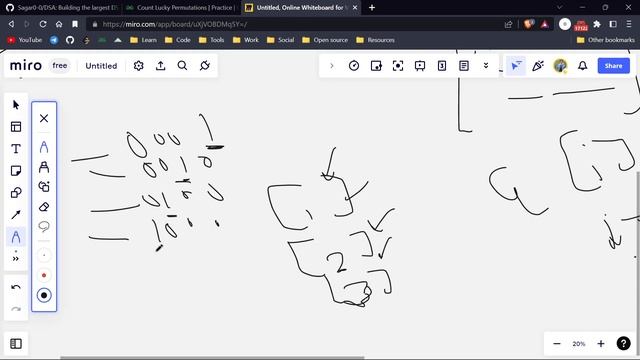Zoom out with minus button

[557, 344]
